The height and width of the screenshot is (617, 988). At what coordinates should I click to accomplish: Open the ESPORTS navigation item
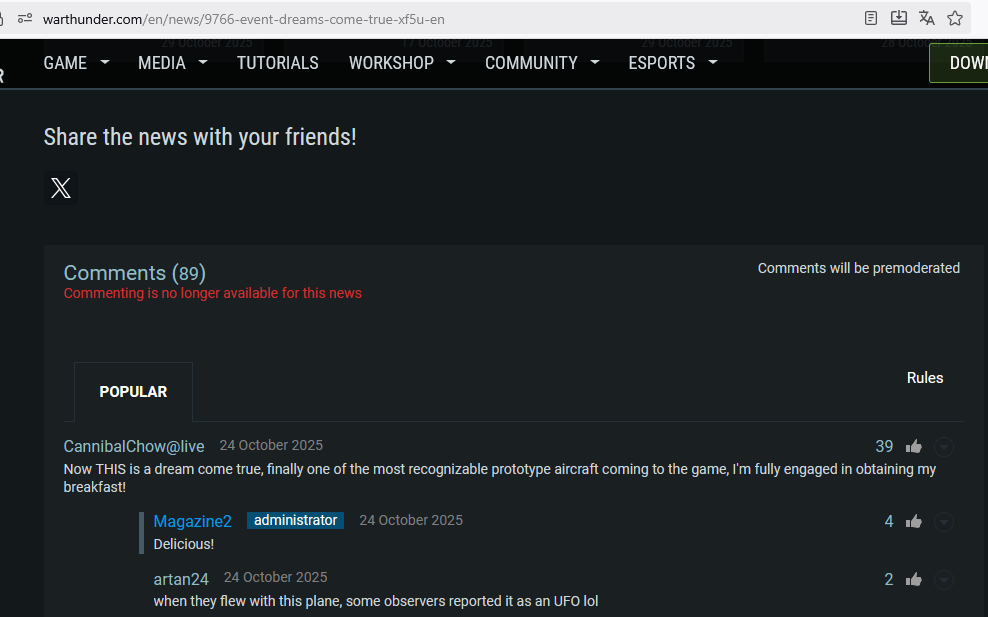point(662,63)
